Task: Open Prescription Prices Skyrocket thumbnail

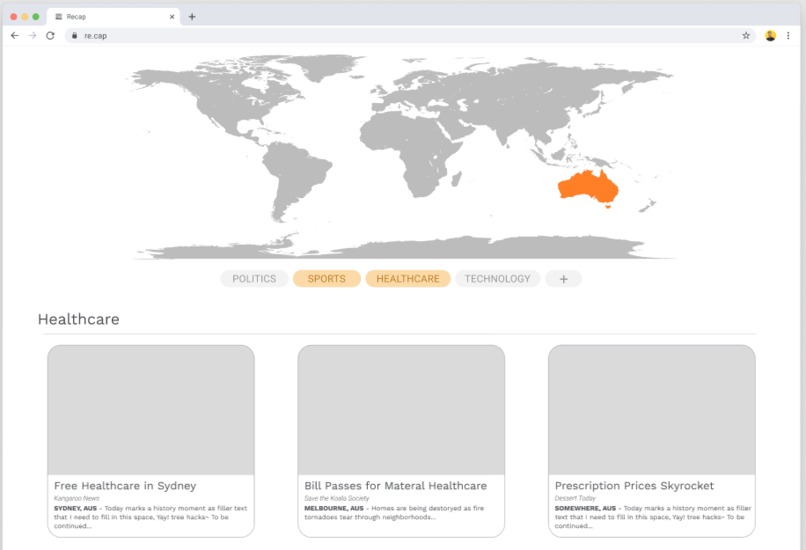Action: tap(651, 410)
